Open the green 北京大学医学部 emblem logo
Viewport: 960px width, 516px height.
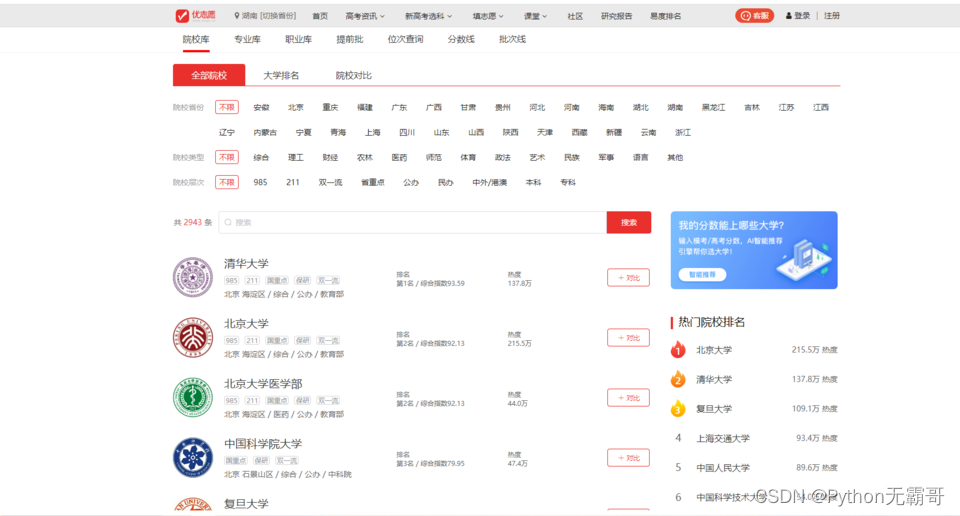point(193,397)
